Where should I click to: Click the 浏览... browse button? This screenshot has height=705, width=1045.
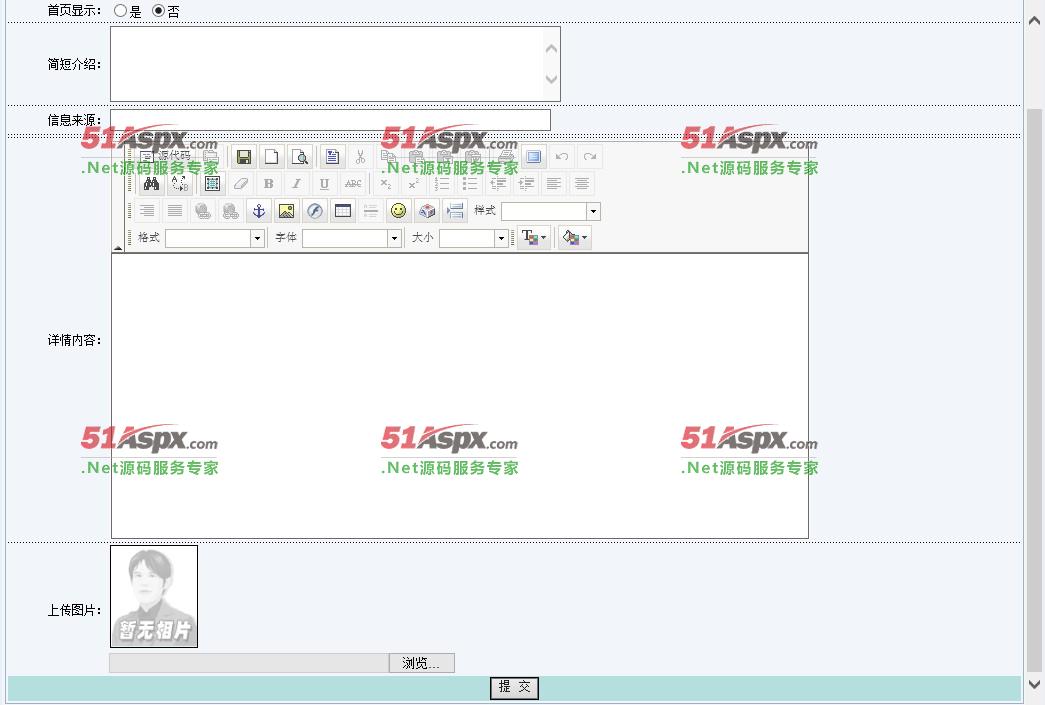tap(422, 663)
